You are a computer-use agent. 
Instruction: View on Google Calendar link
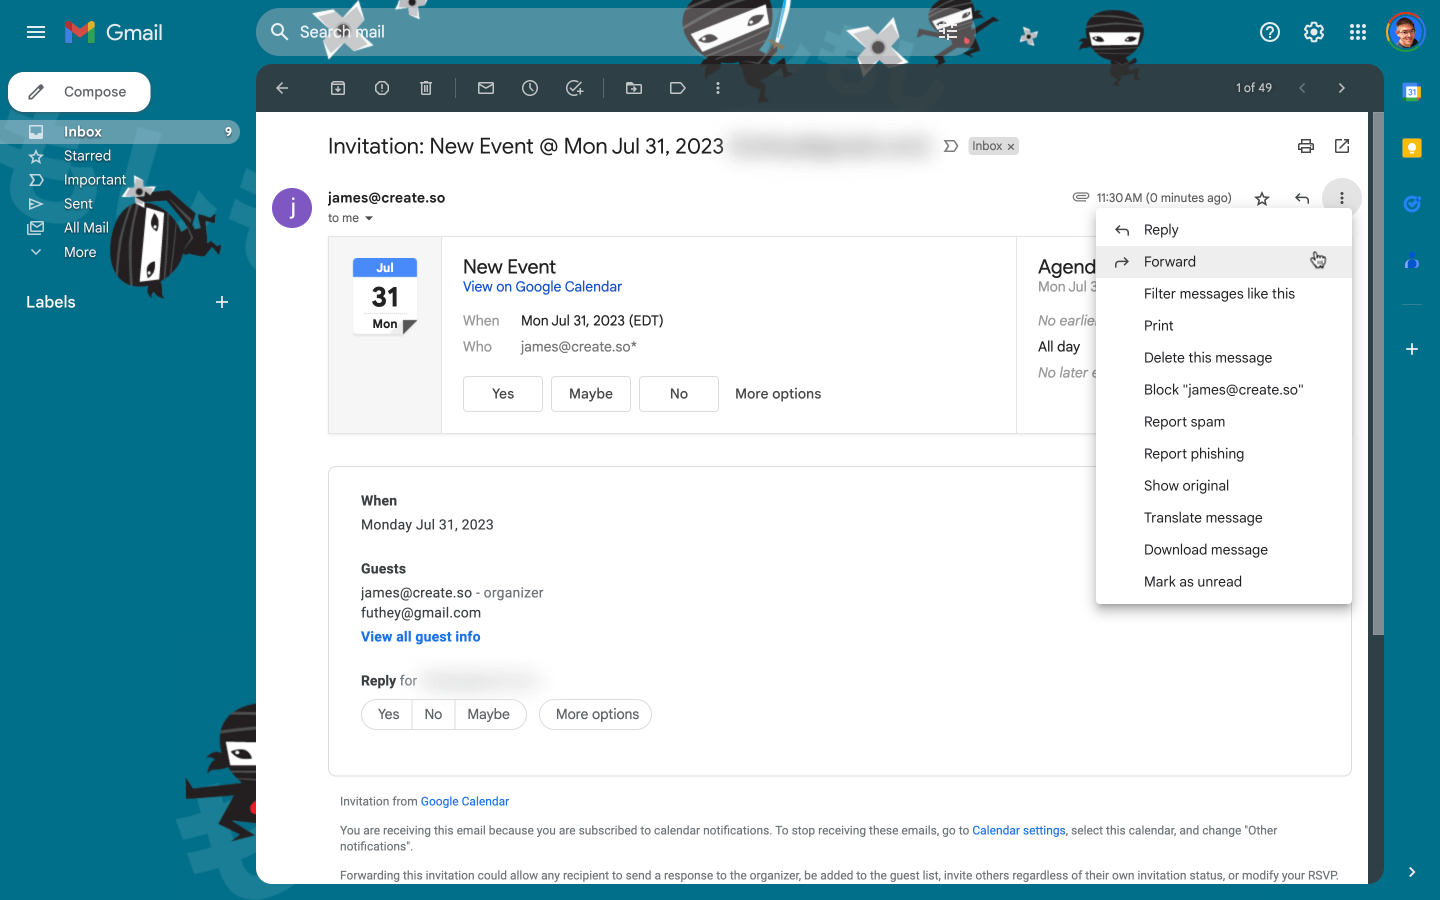point(542,287)
